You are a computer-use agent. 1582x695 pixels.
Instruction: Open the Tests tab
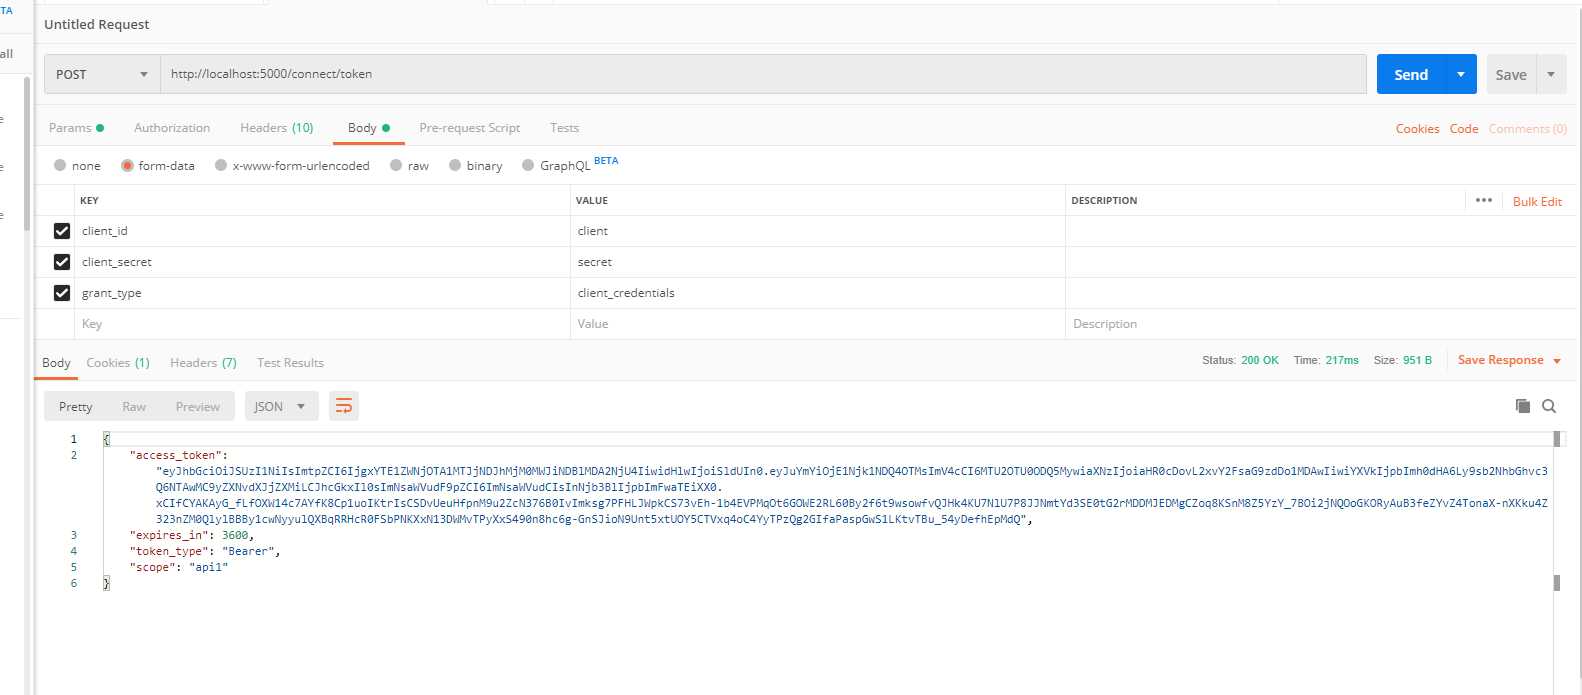click(x=564, y=128)
